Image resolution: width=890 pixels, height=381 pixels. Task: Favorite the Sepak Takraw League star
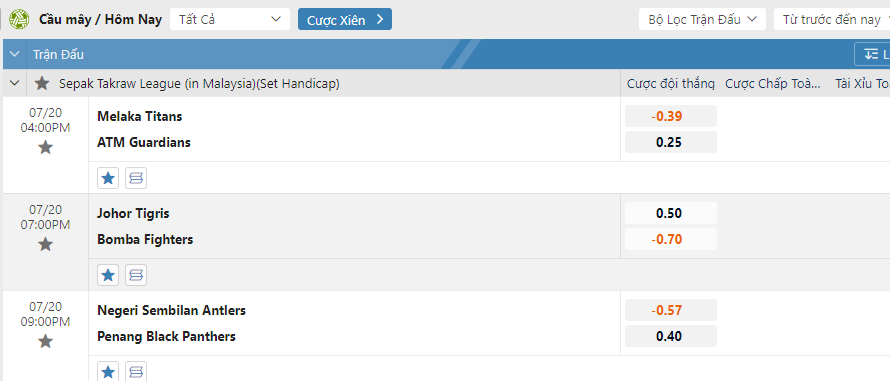click(x=42, y=84)
